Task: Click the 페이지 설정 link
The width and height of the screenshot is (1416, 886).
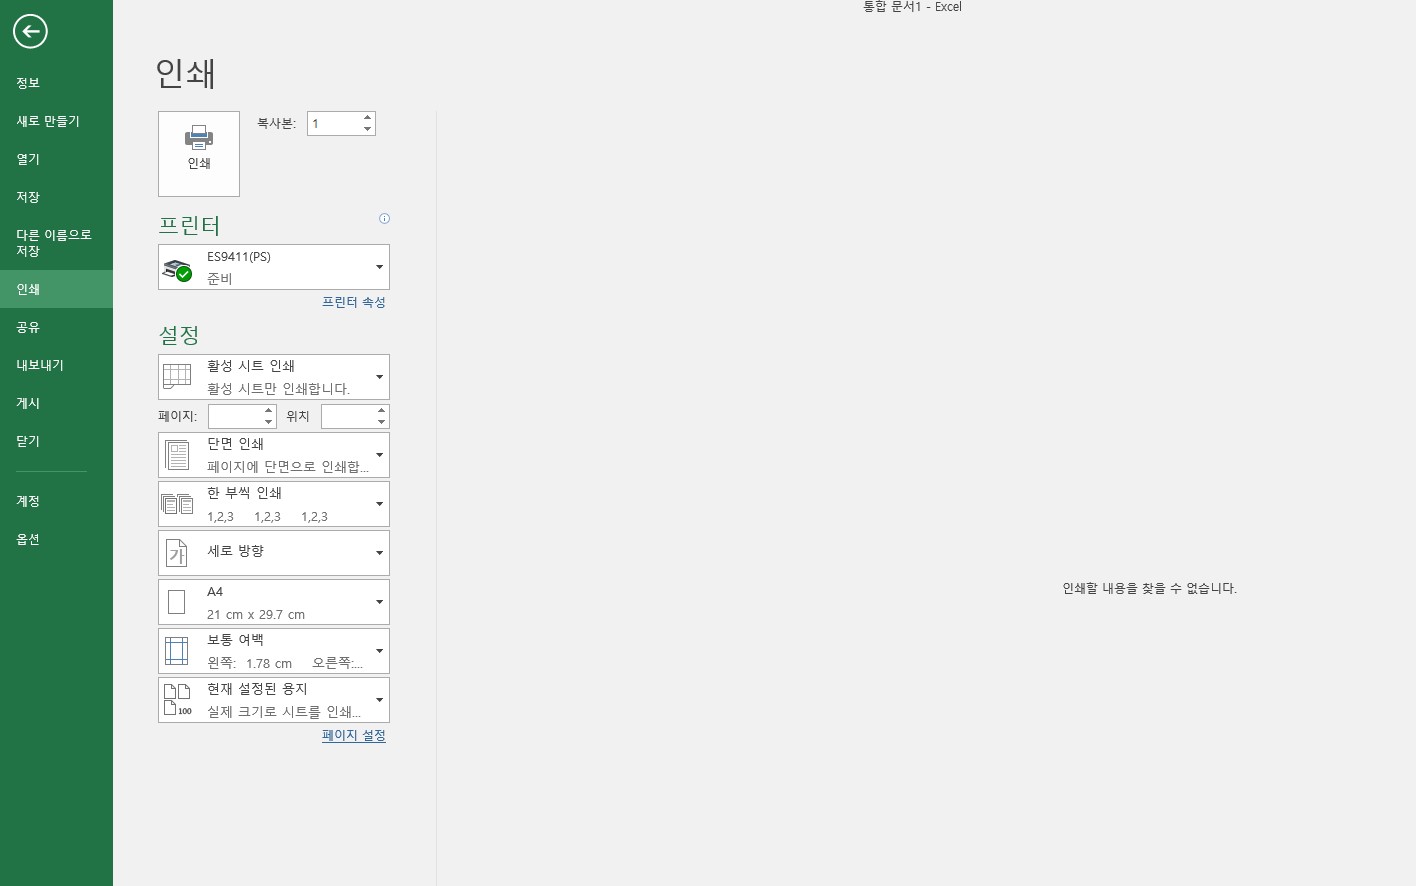Action: click(x=354, y=735)
